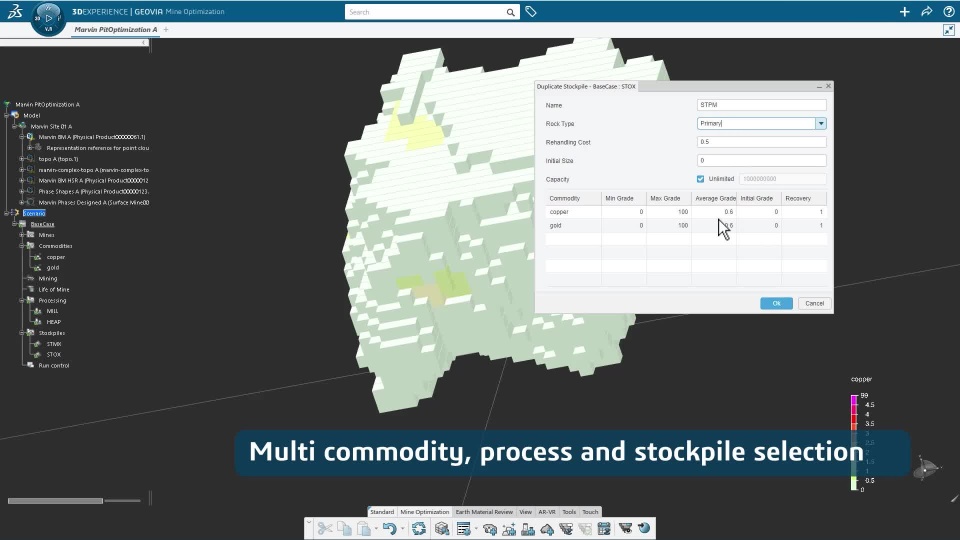This screenshot has height=540, width=960.
Task: Click the gold Max Grade cell
Action: click(x=669, y=225)
